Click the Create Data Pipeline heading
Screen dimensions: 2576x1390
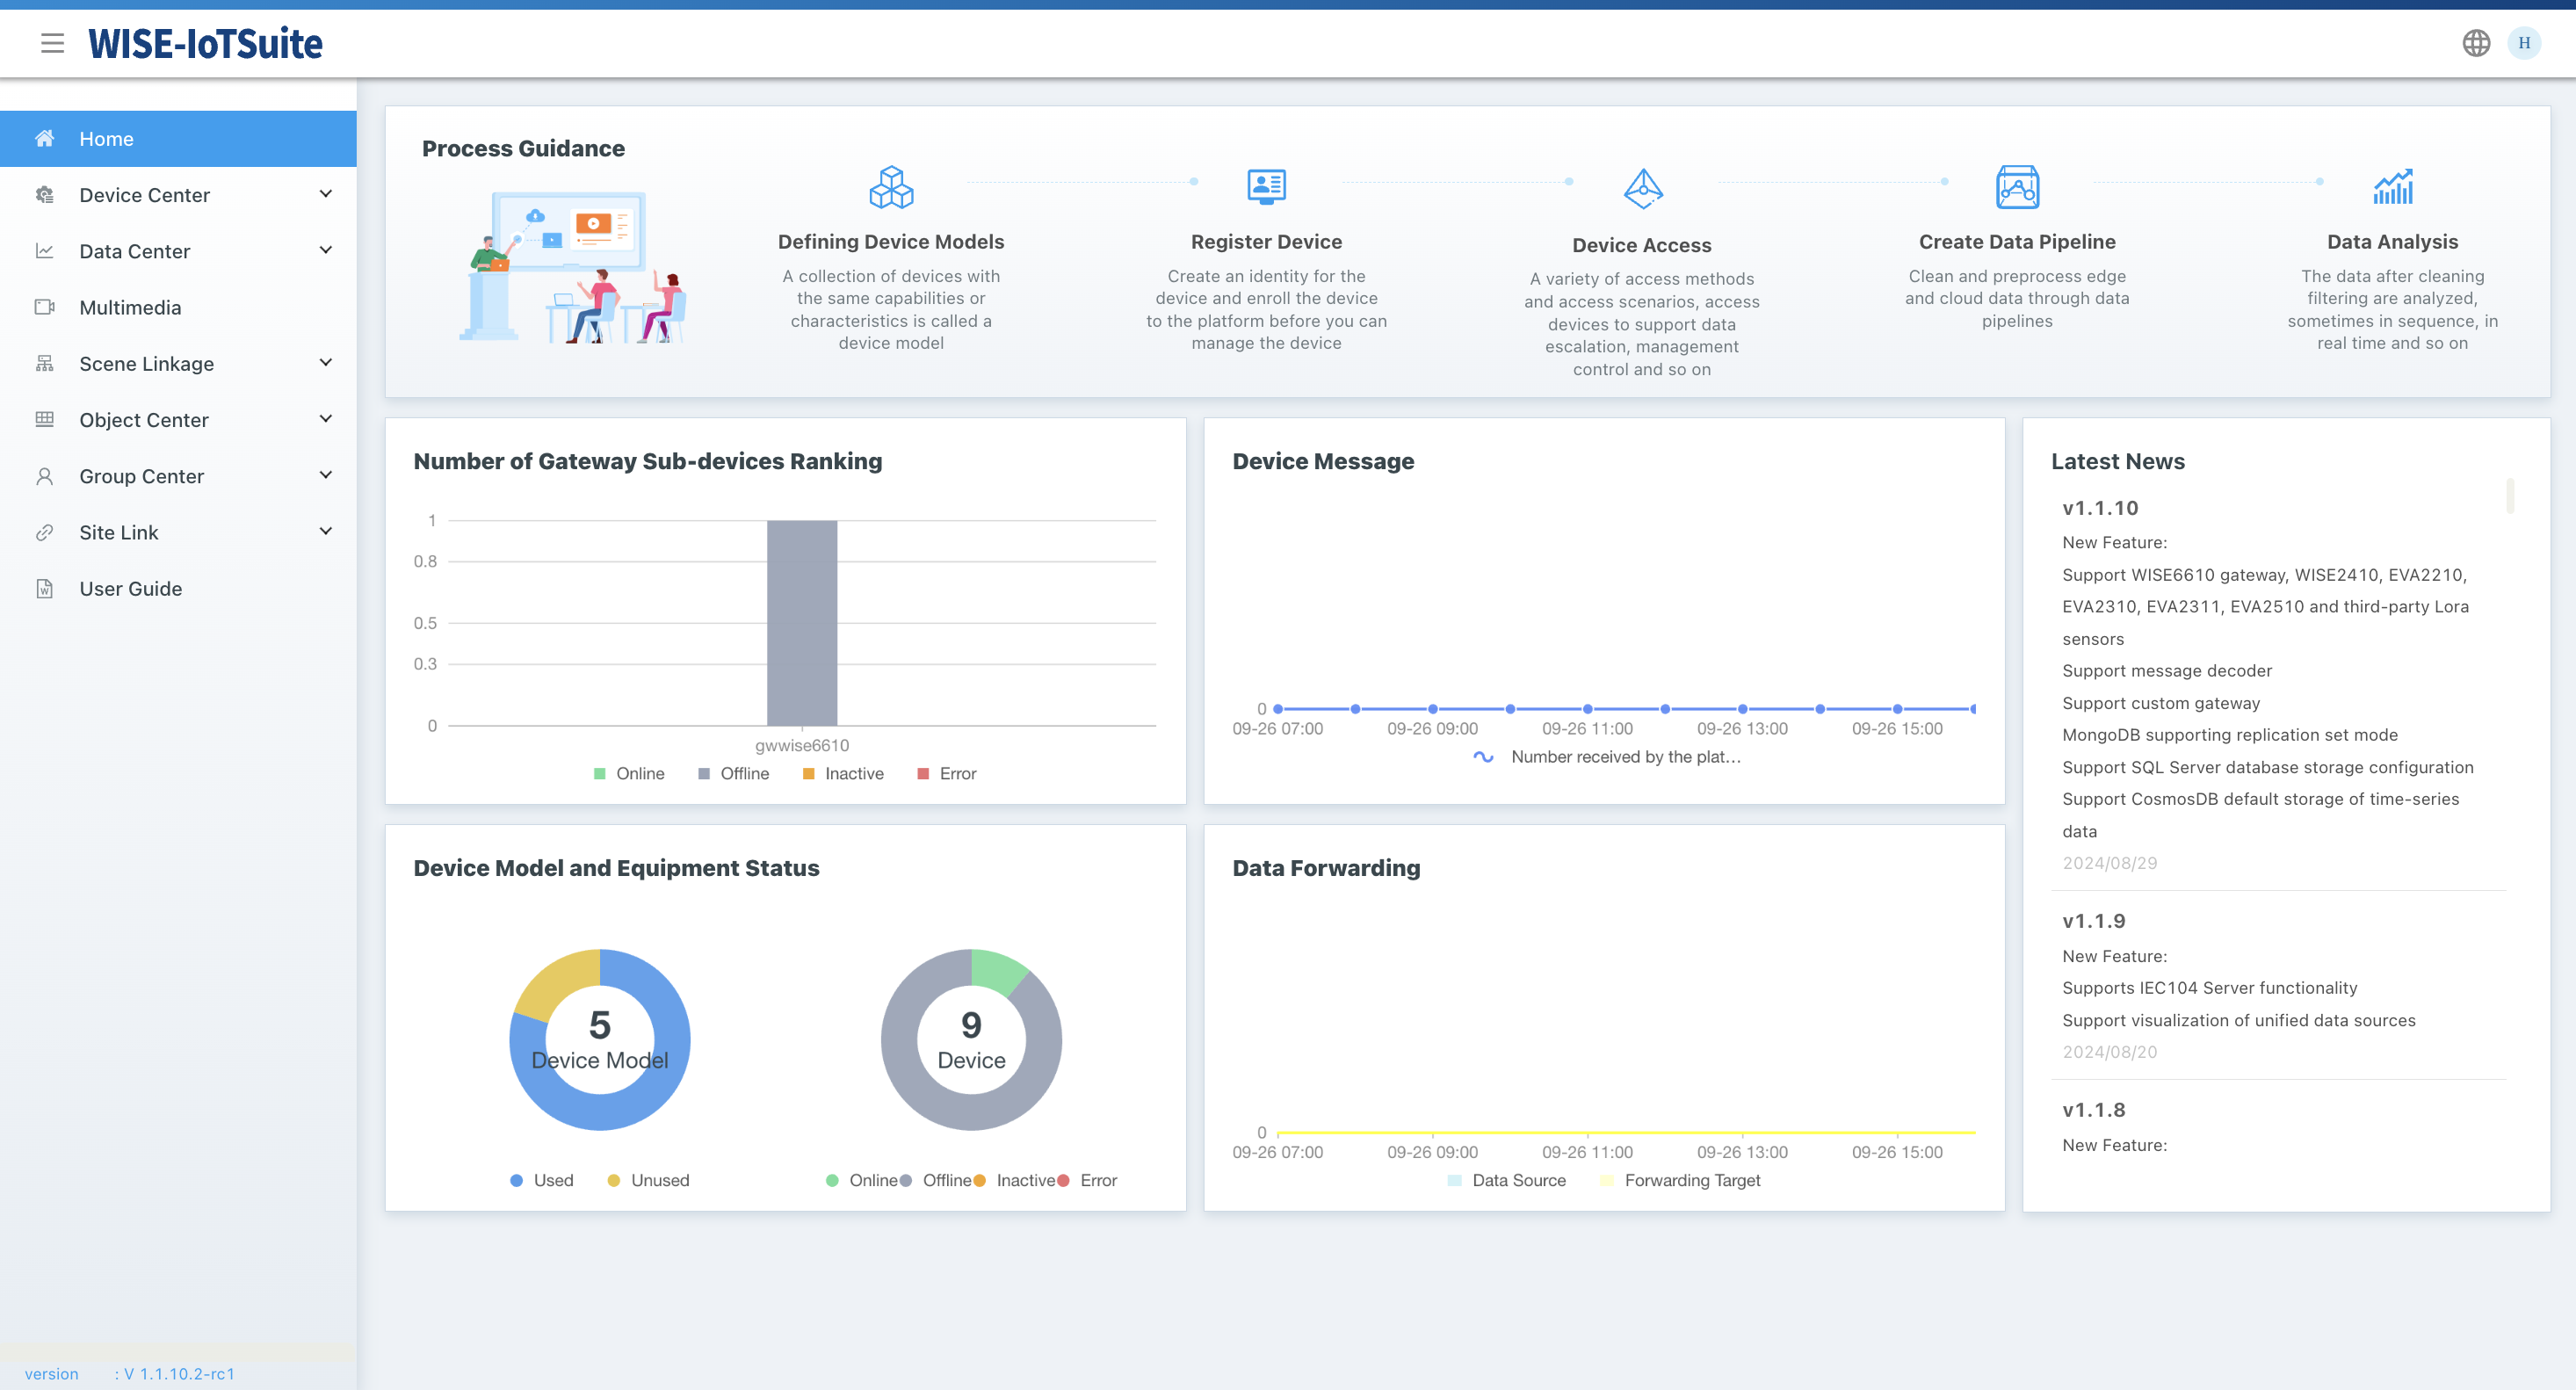[2017, 241]
